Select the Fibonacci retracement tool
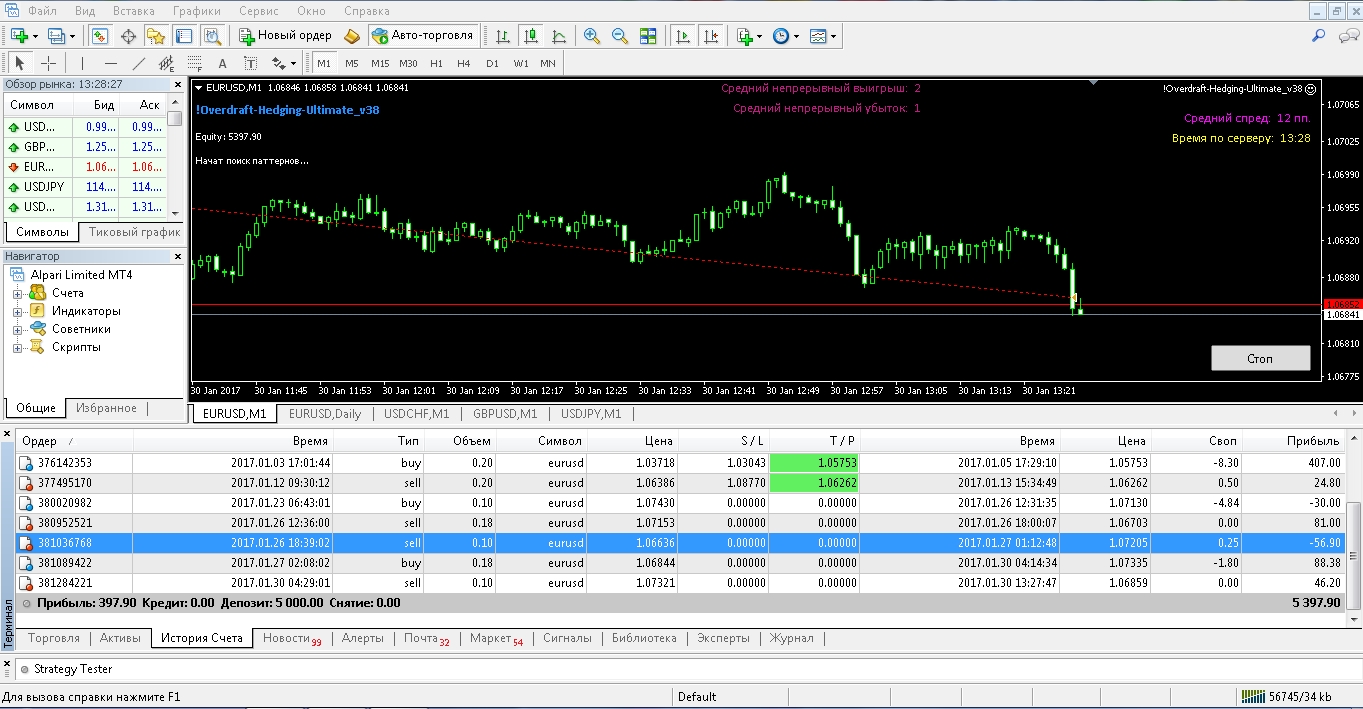The width and height of the screenshot is (1363, 709). click(195, 63)
